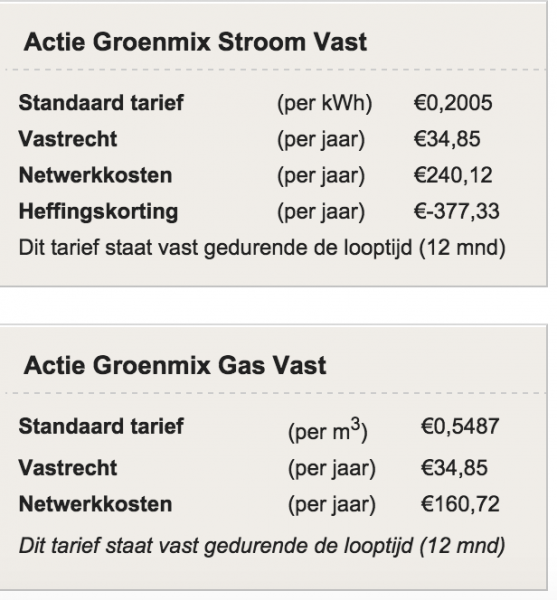
Task: Click the €160,72 Netwerkkosten amount
Action: tap(460, 504)
